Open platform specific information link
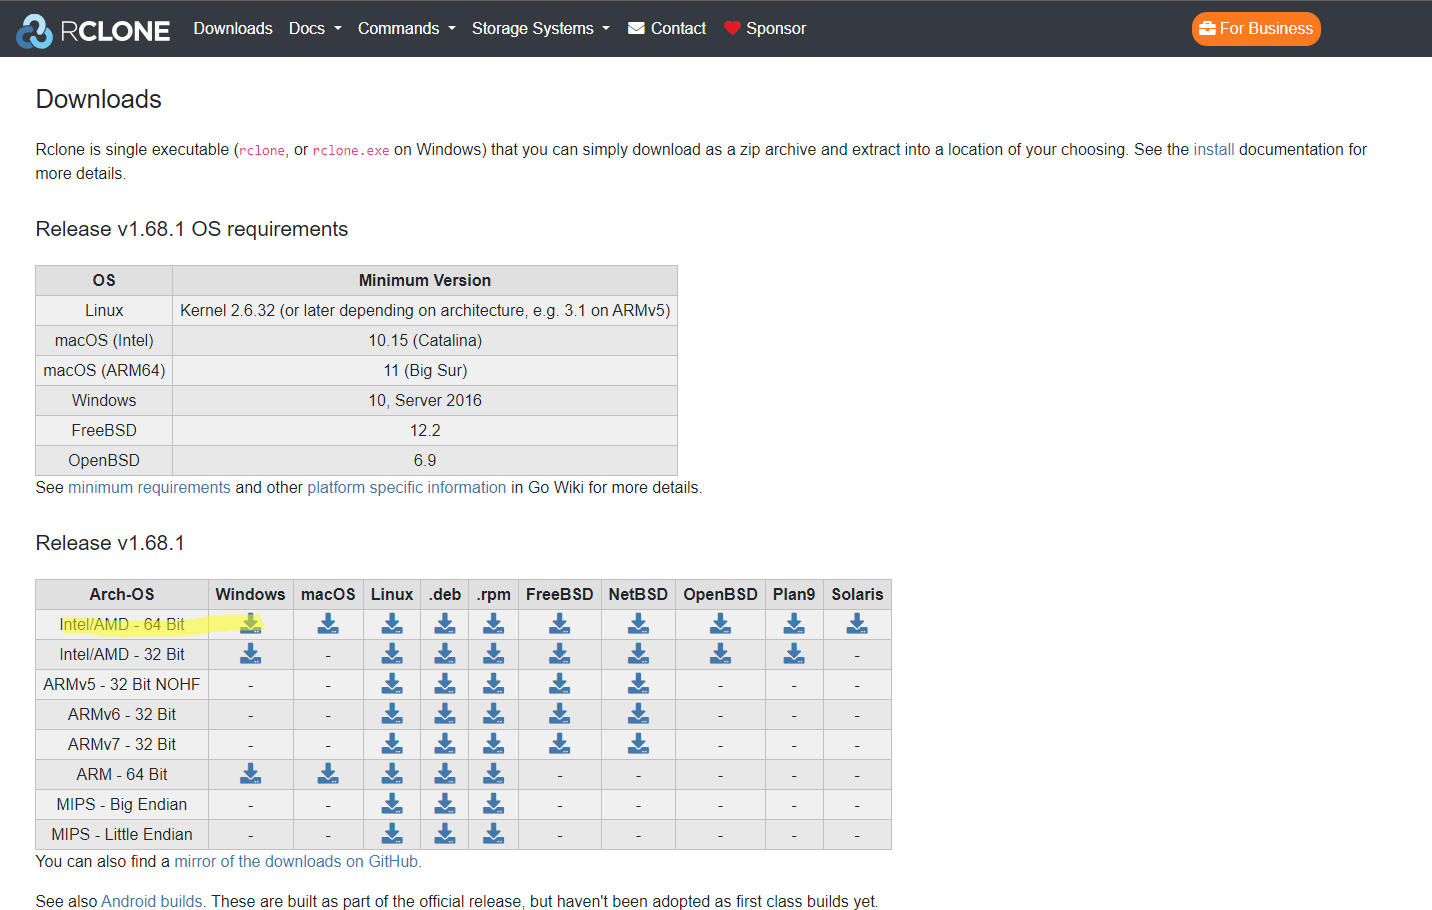The image size is (1432, 910). (407, 487)
